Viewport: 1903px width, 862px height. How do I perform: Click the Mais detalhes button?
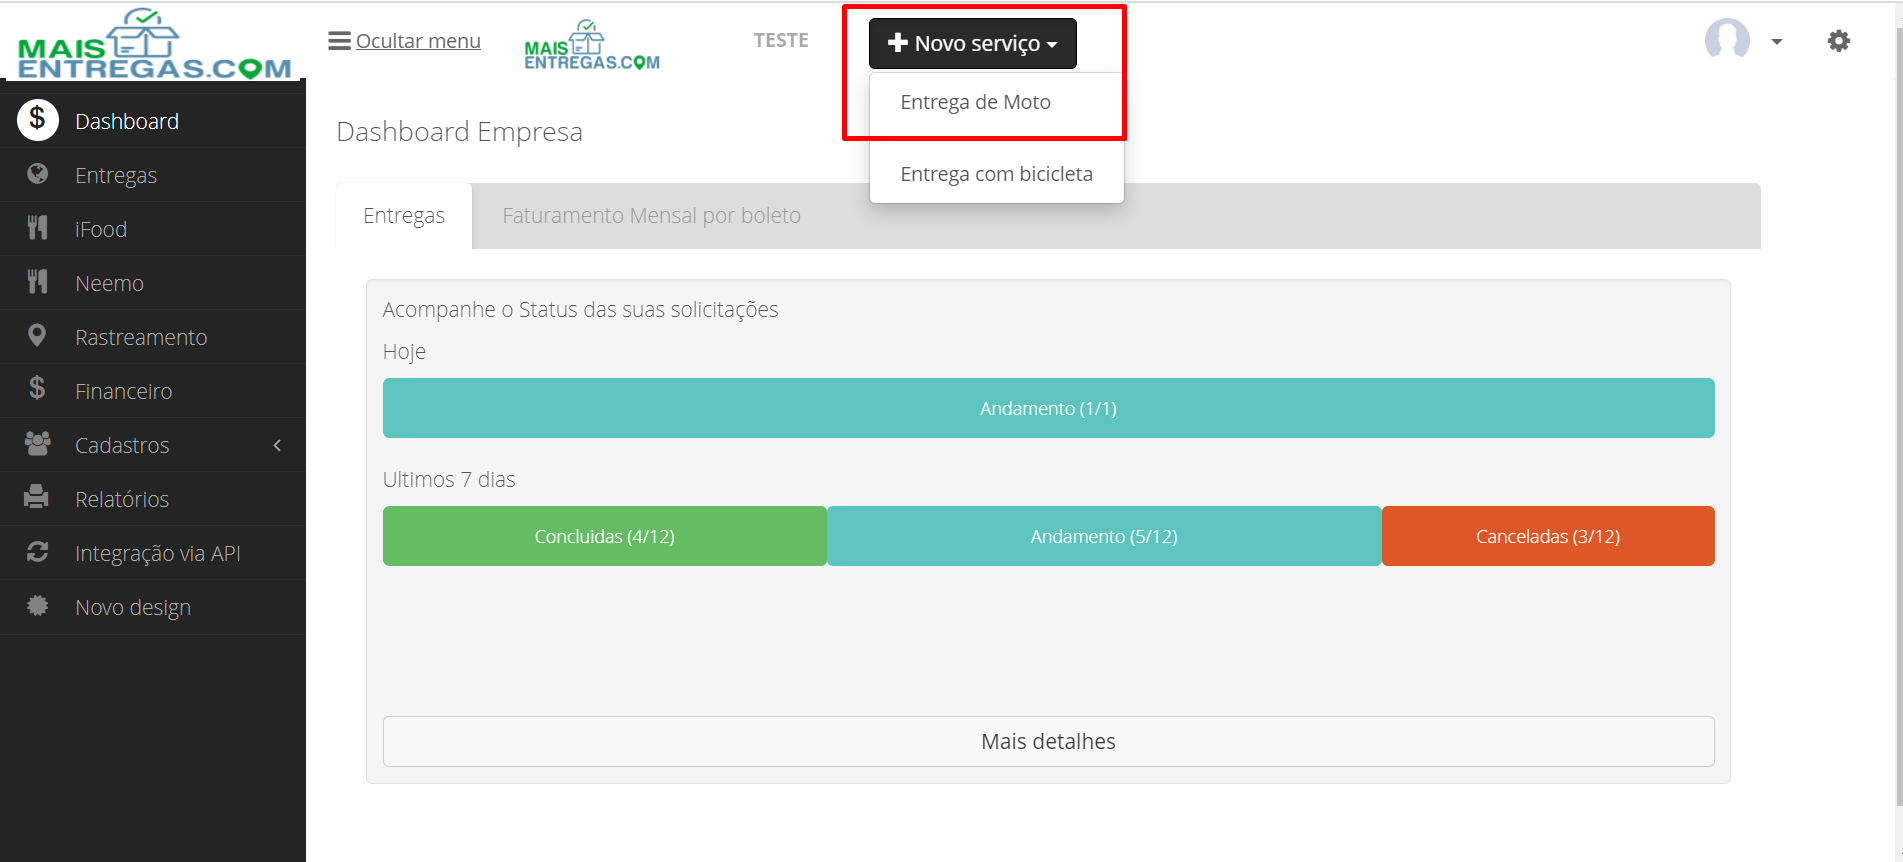point(1048,741)
